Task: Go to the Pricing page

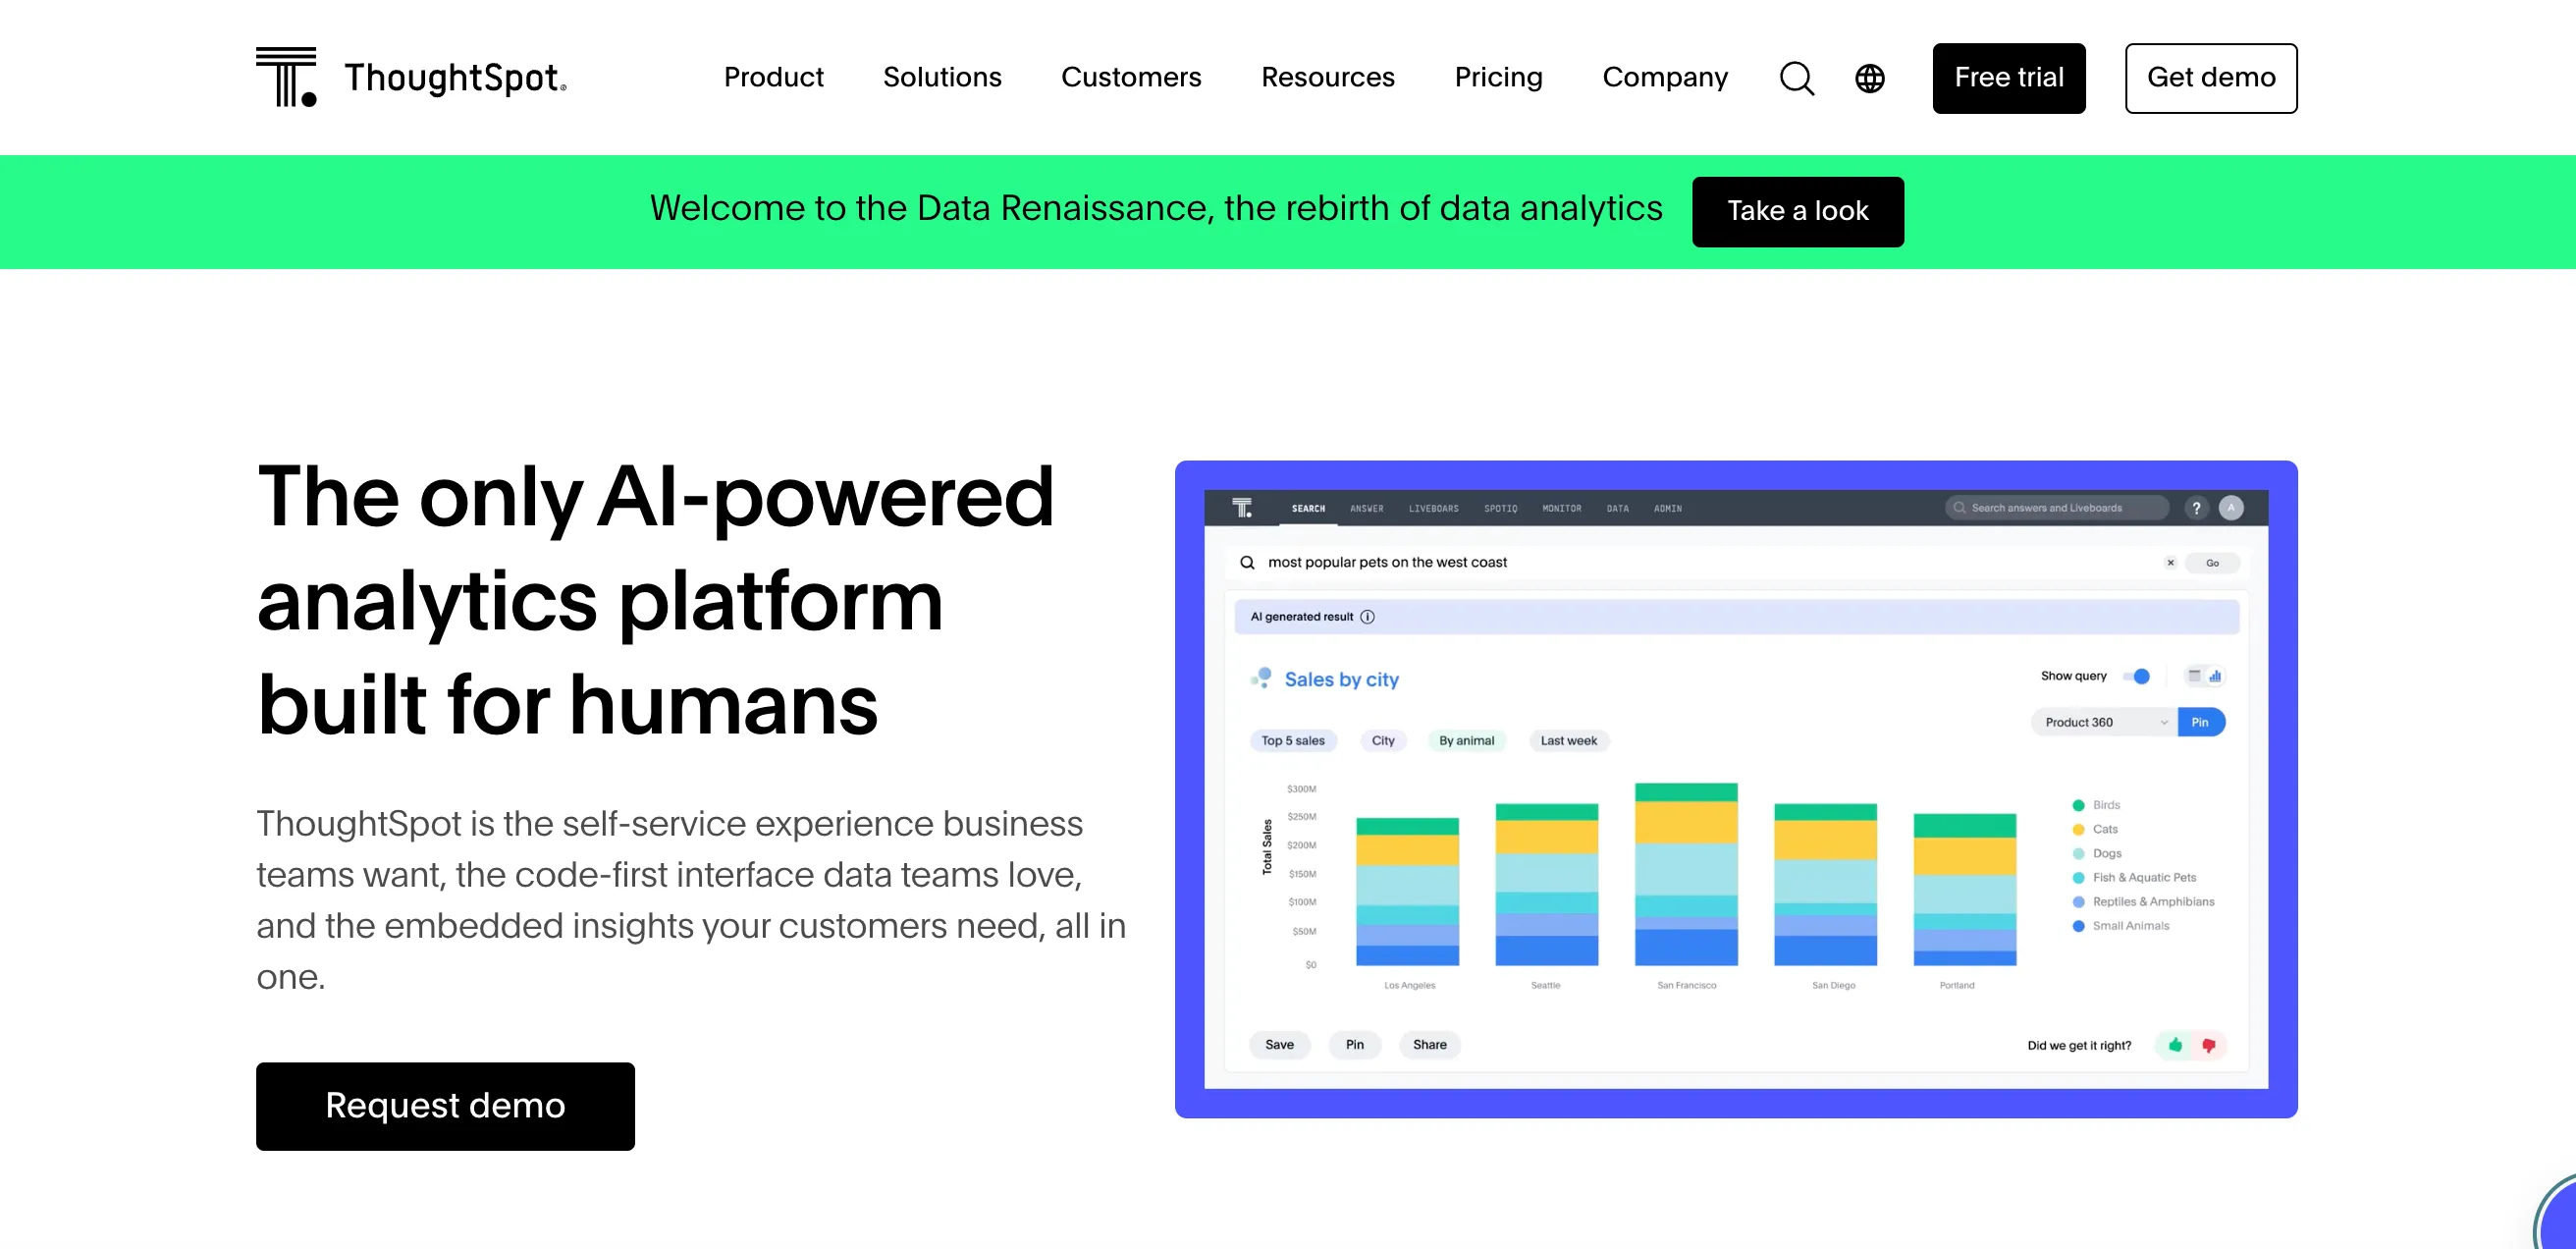Action: click(1497, 77)
